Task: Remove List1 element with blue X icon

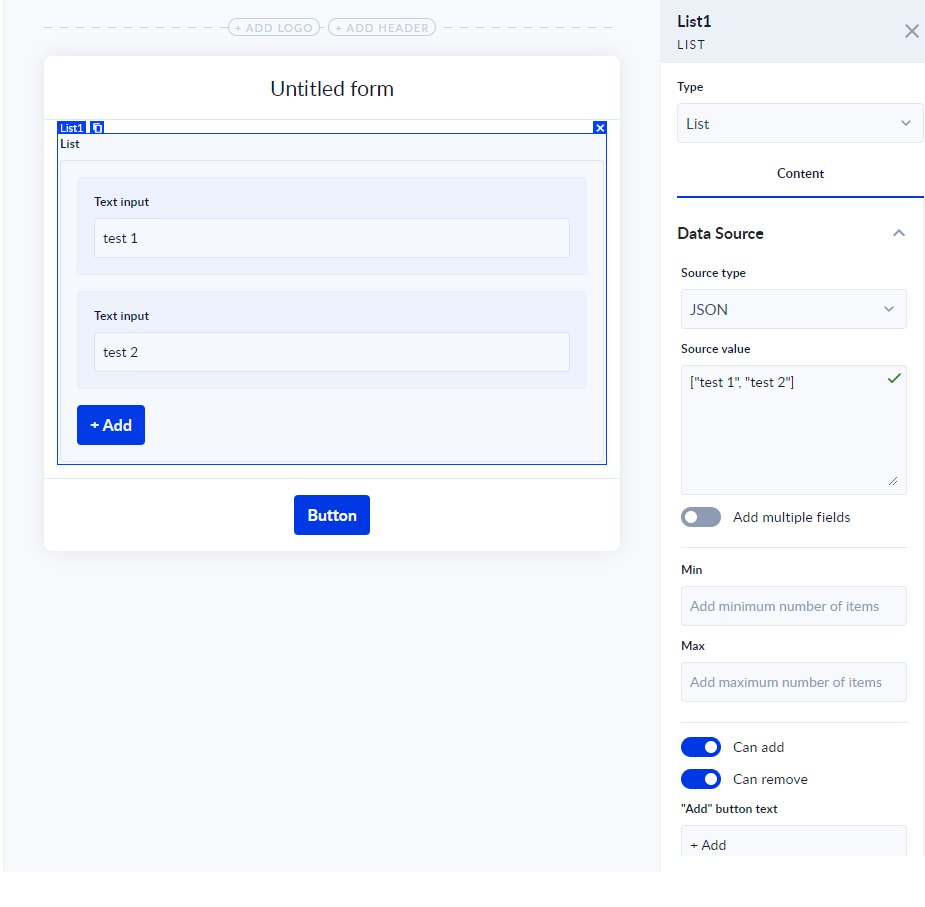Action: (600, 128)
